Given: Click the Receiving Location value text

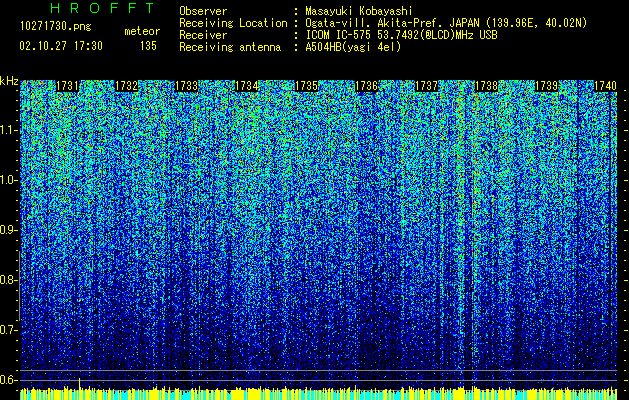Looking at the screenshot, I should point(446,24).
